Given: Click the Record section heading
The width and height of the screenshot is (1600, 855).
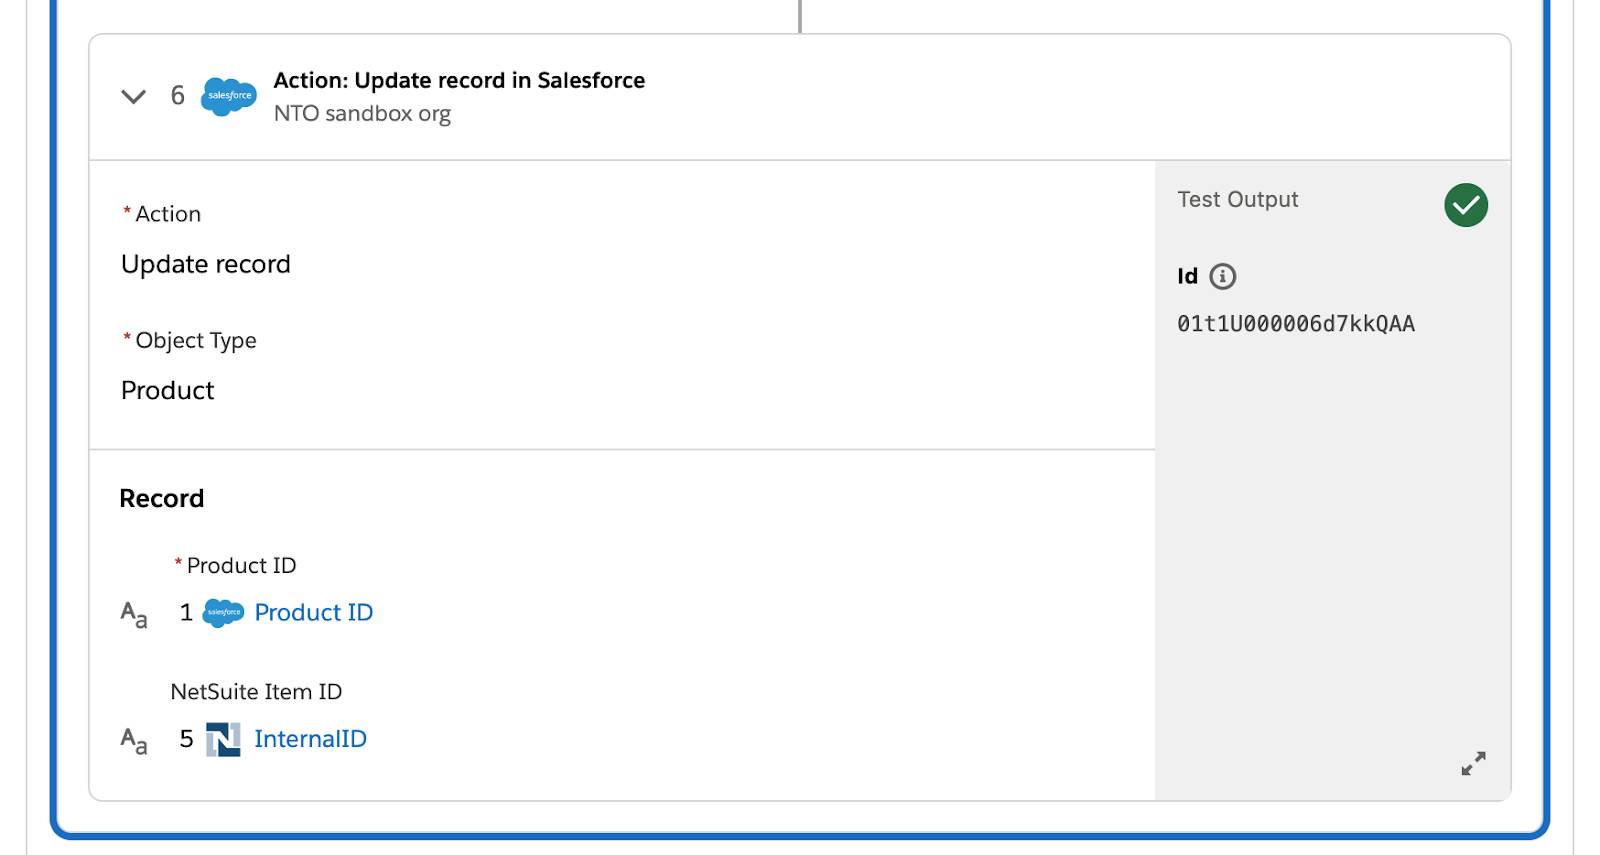Looking at the screenshot, I should click(x=162, y=498).
